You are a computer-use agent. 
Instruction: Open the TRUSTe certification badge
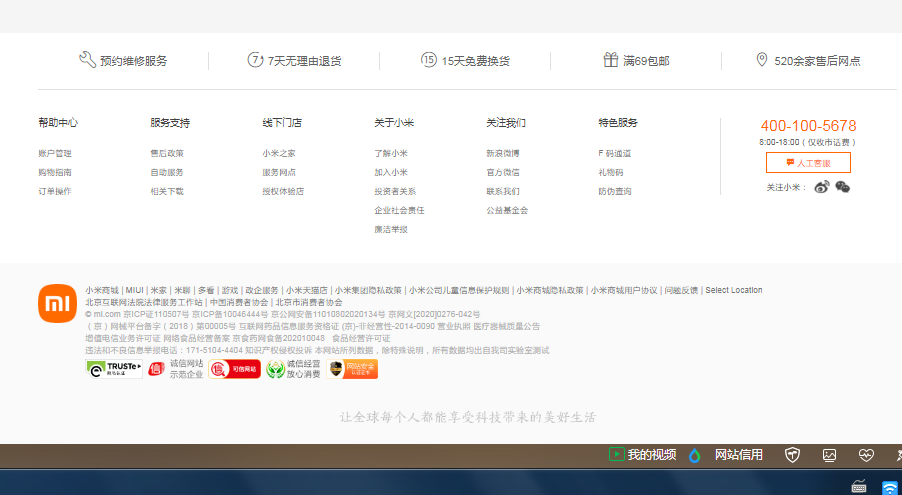point(114,369)
